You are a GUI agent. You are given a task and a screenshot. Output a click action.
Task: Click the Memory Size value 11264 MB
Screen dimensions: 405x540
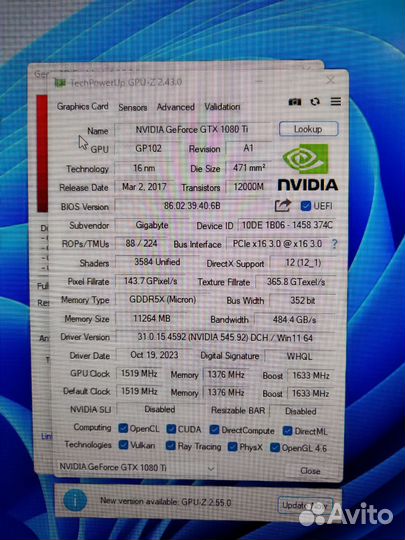pyautogui.click(x=152, y=318)
